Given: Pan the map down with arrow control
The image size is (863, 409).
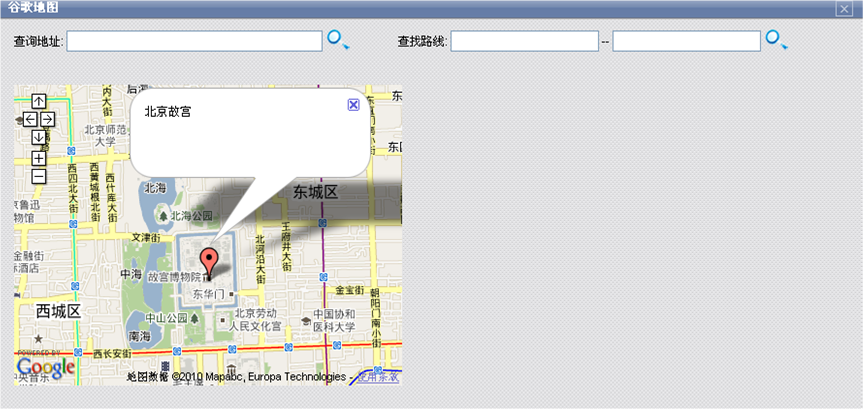Looking at the screenshot, I should coord(39,137).
